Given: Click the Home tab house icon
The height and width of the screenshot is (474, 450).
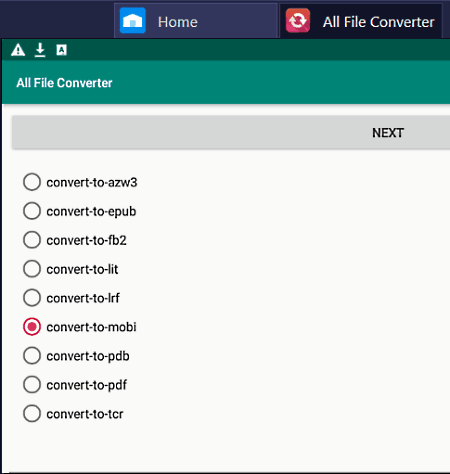Looking at the screenshot, I should (x=133, y=21).
